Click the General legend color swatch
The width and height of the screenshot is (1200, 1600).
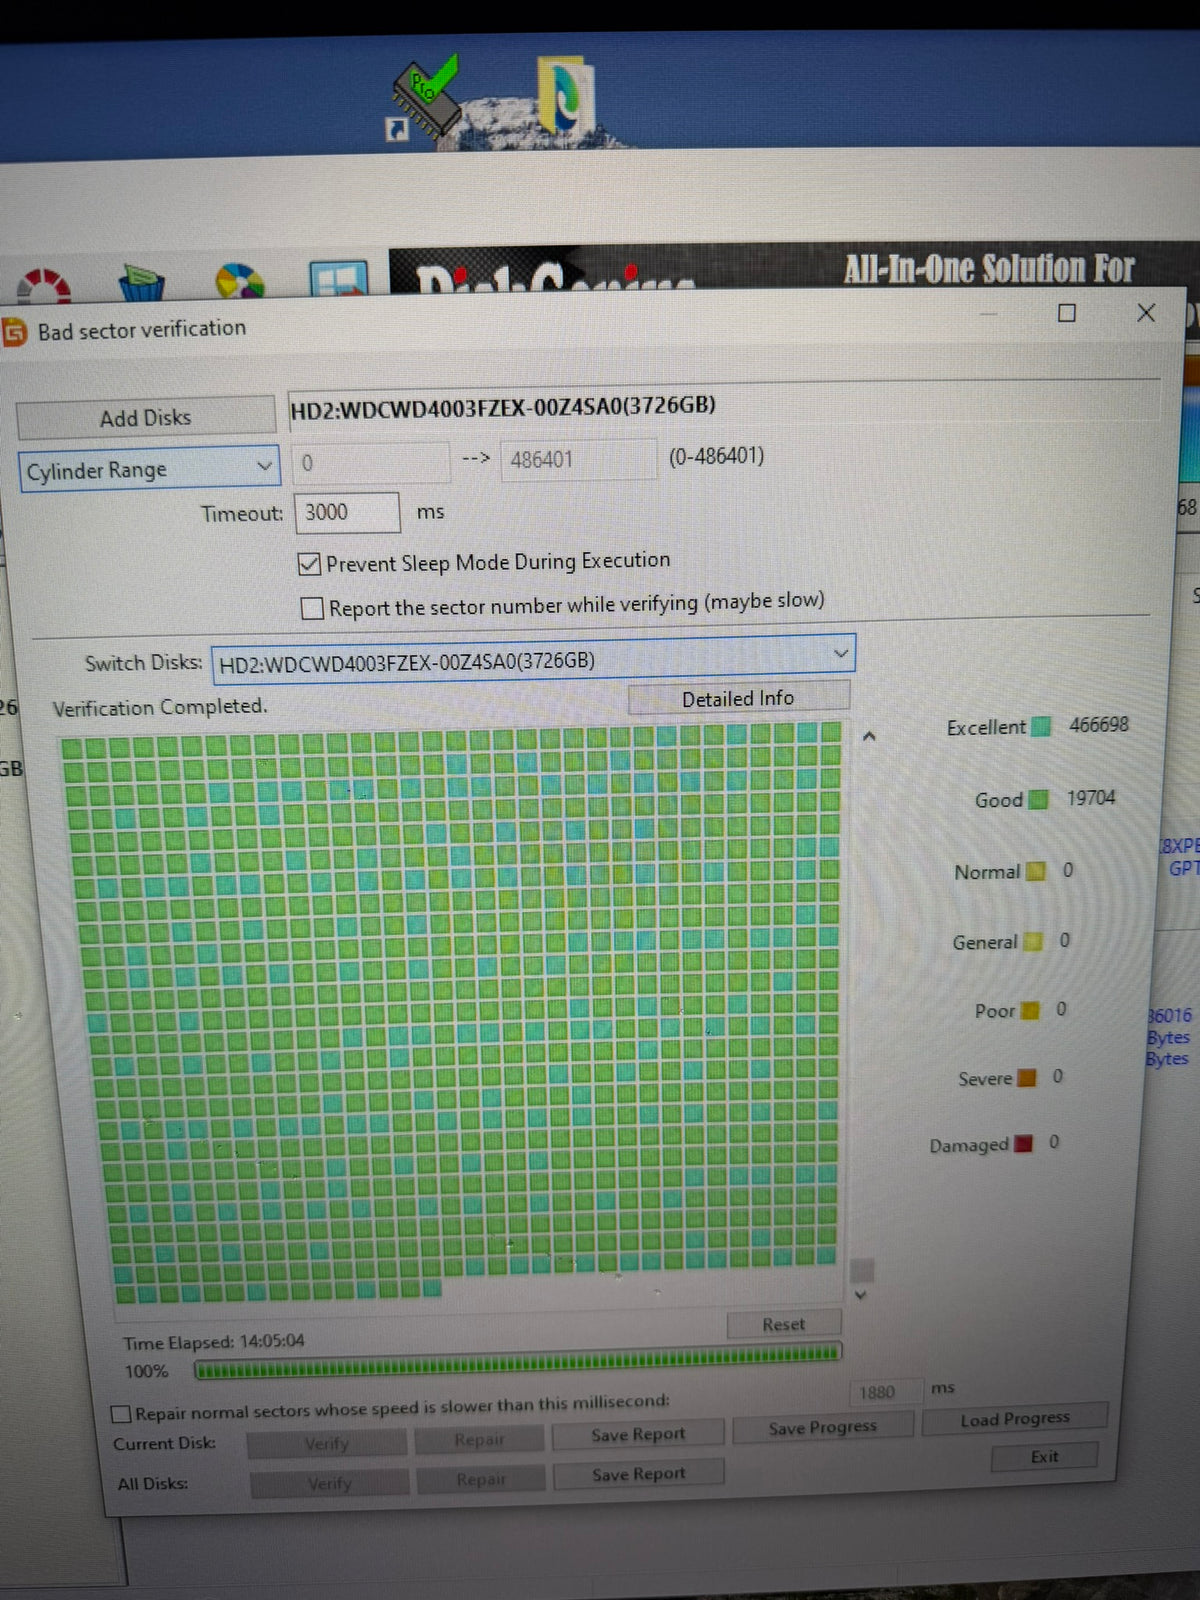pos(1033,942)
